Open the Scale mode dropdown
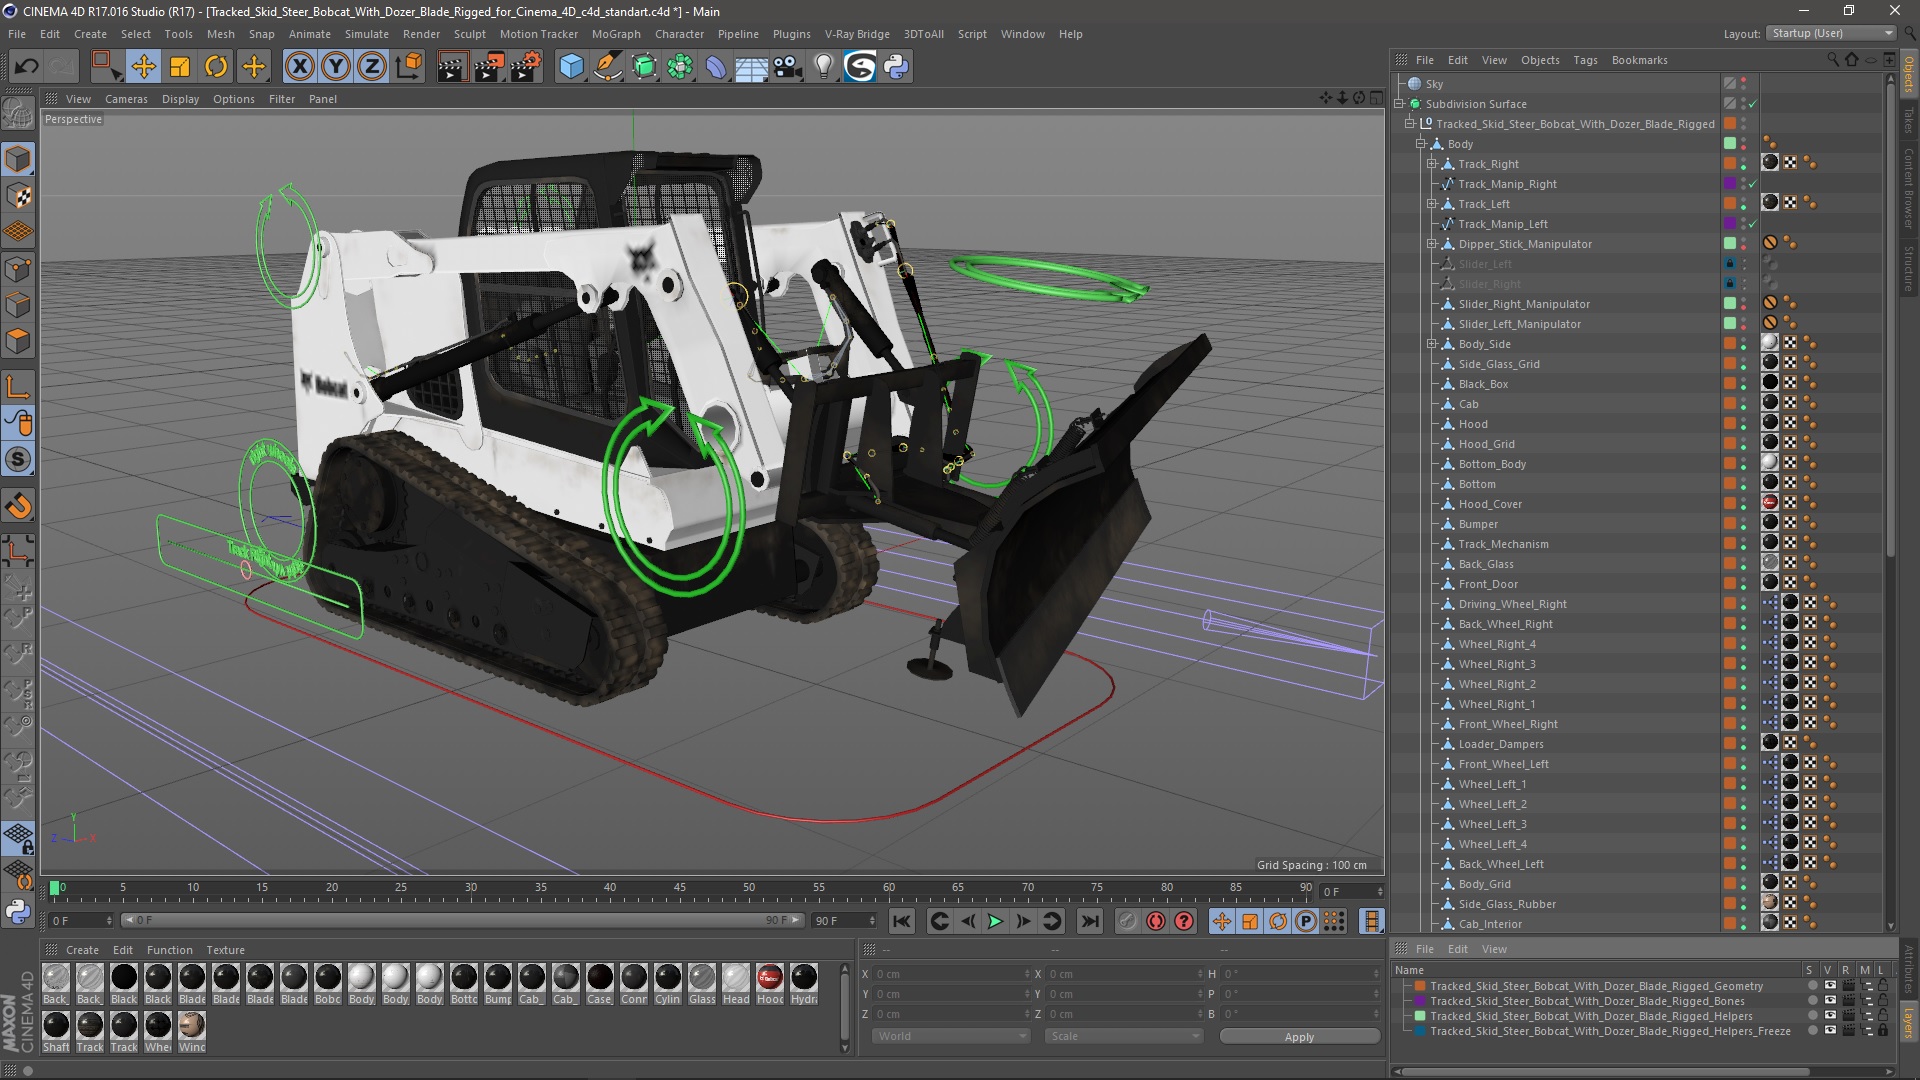The height and width of the screenshot is (1080, 1920). 1123,1036
